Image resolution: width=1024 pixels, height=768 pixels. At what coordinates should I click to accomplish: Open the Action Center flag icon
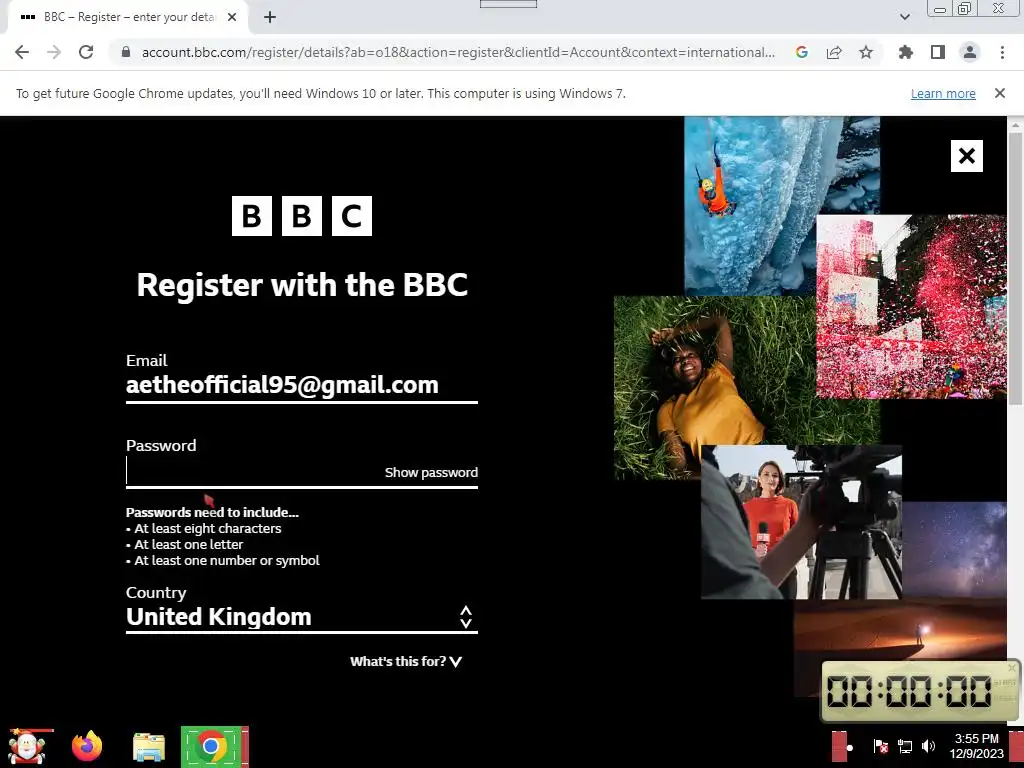click(x=880, y=746)
